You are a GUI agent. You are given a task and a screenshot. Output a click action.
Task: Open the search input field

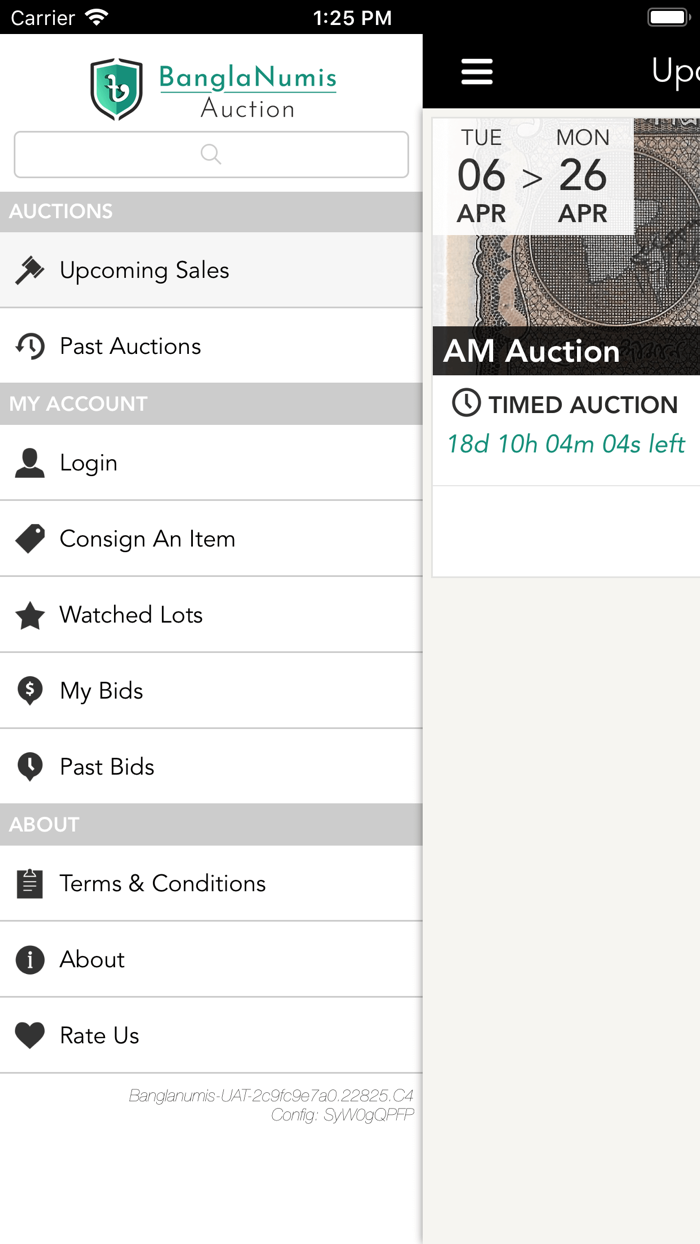(210, 154)
